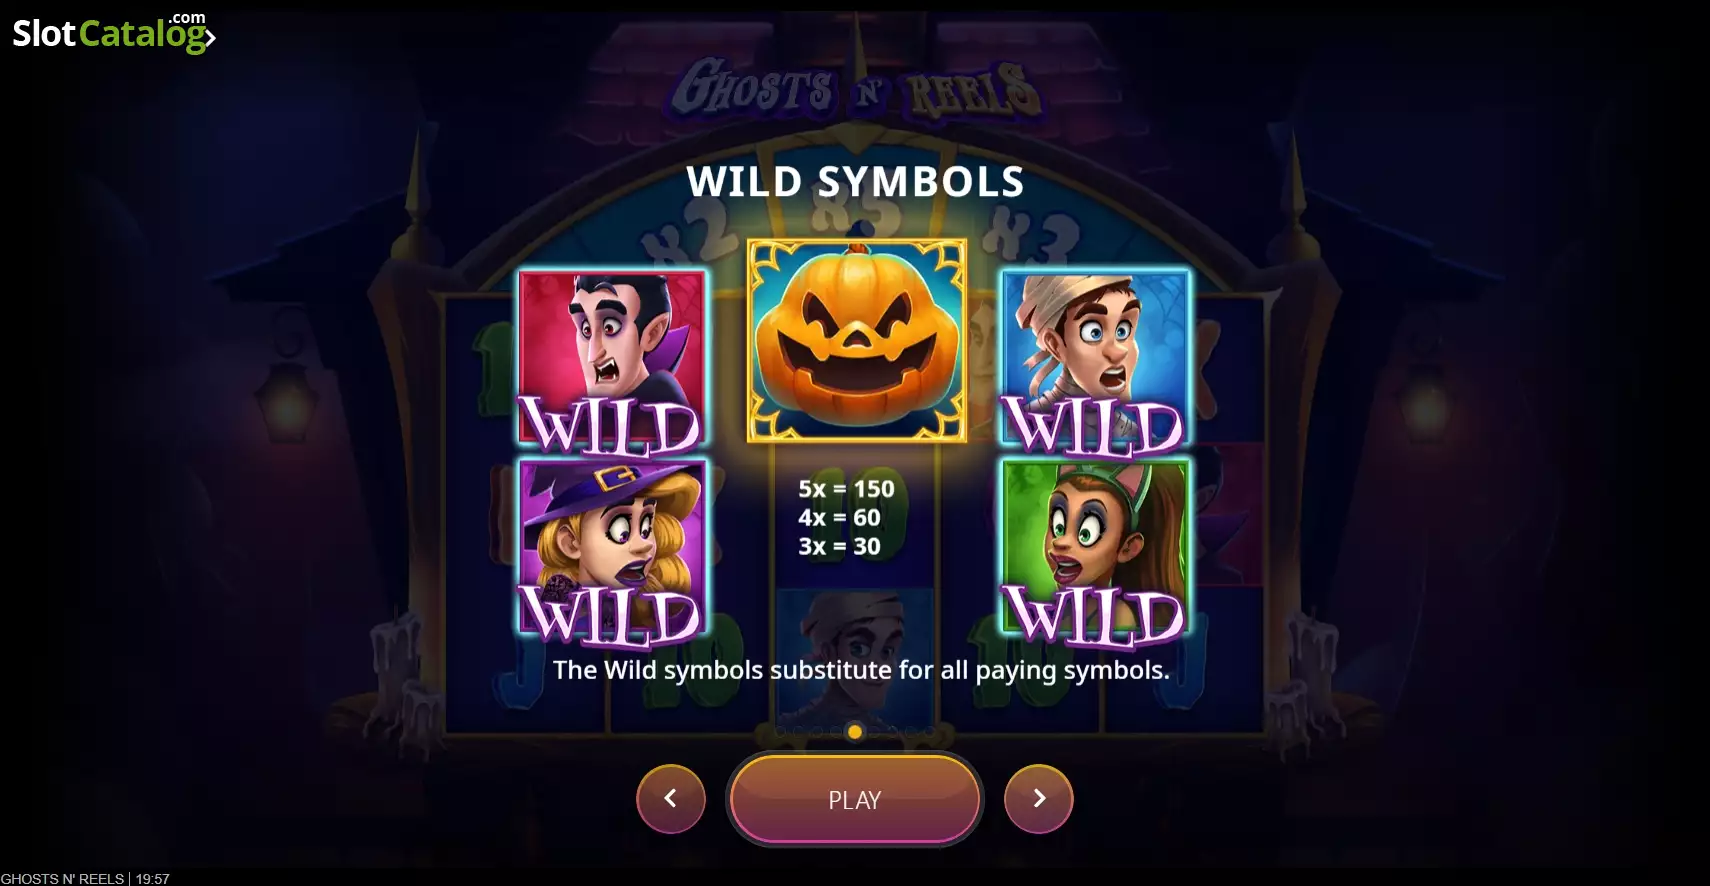Viewport: 1710px width, 886px height.
Task: Select the active yellow page indicator dot
Action: (x=855, y=731)
